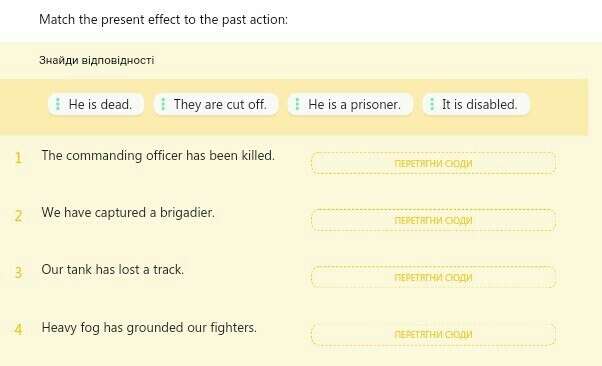Click drop zone beside 'We have captured a brigadier.'
Viewport: 602px width, 366px height.
click(x=433, y=220)
